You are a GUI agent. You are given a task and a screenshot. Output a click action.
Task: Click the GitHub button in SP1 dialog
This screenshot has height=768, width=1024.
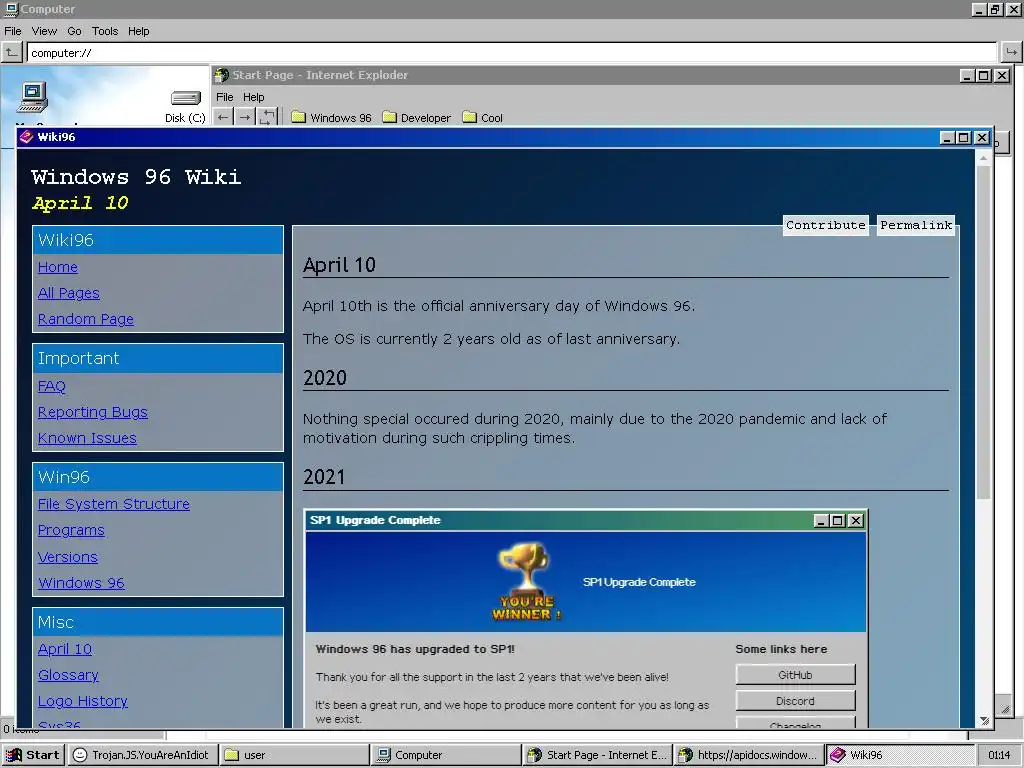point(795,675)
